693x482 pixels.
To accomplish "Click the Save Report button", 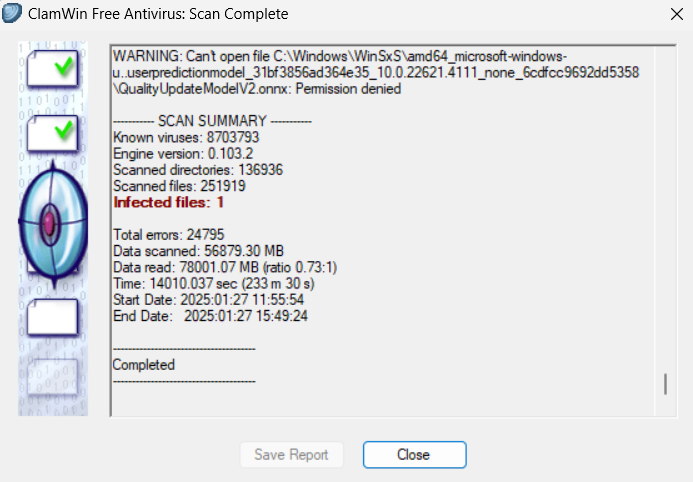I will click(291, 455).
